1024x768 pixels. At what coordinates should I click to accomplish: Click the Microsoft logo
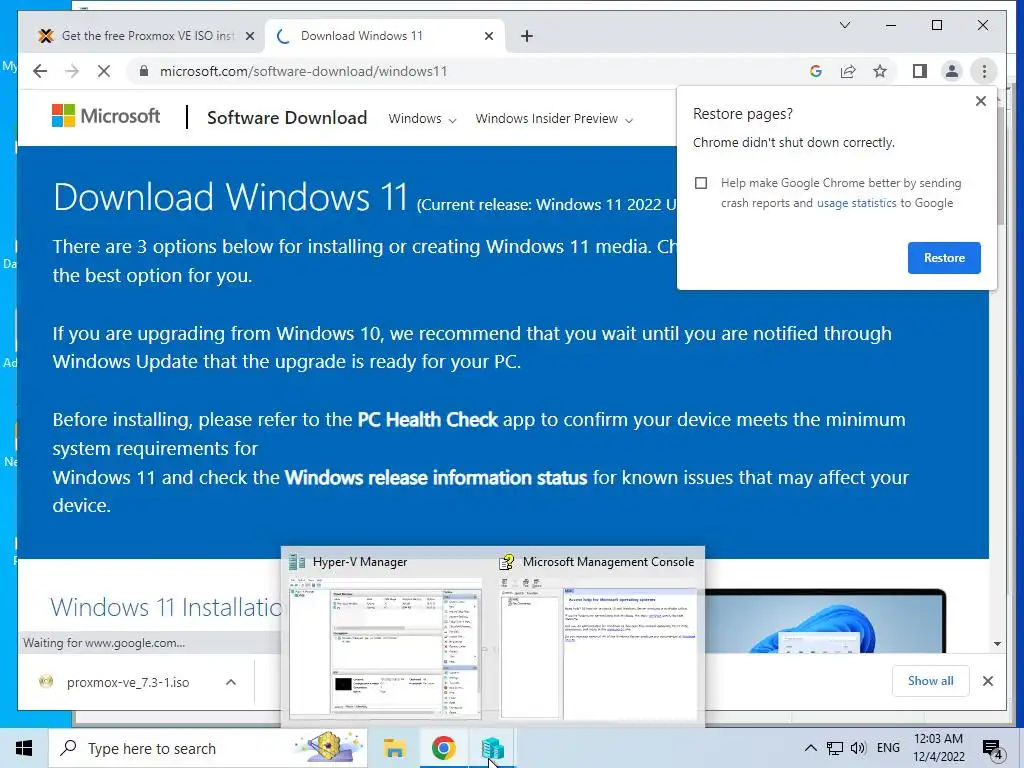point(106,116)
